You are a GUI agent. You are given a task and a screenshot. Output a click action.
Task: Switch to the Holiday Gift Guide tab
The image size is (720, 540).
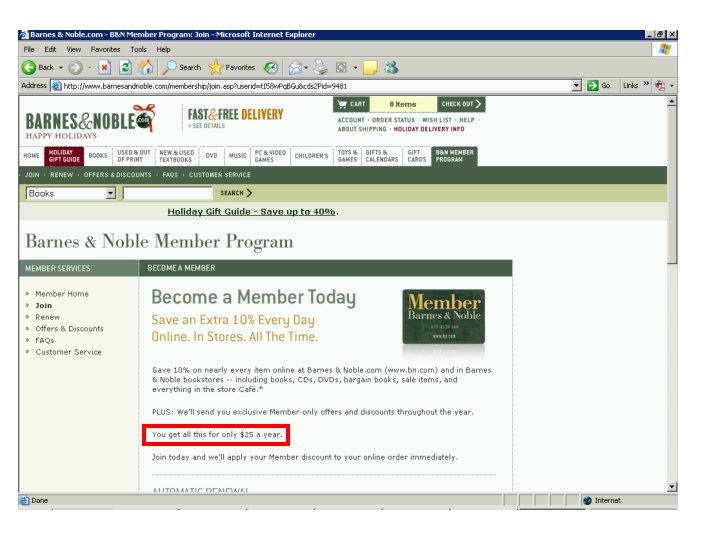click(64, 156)
